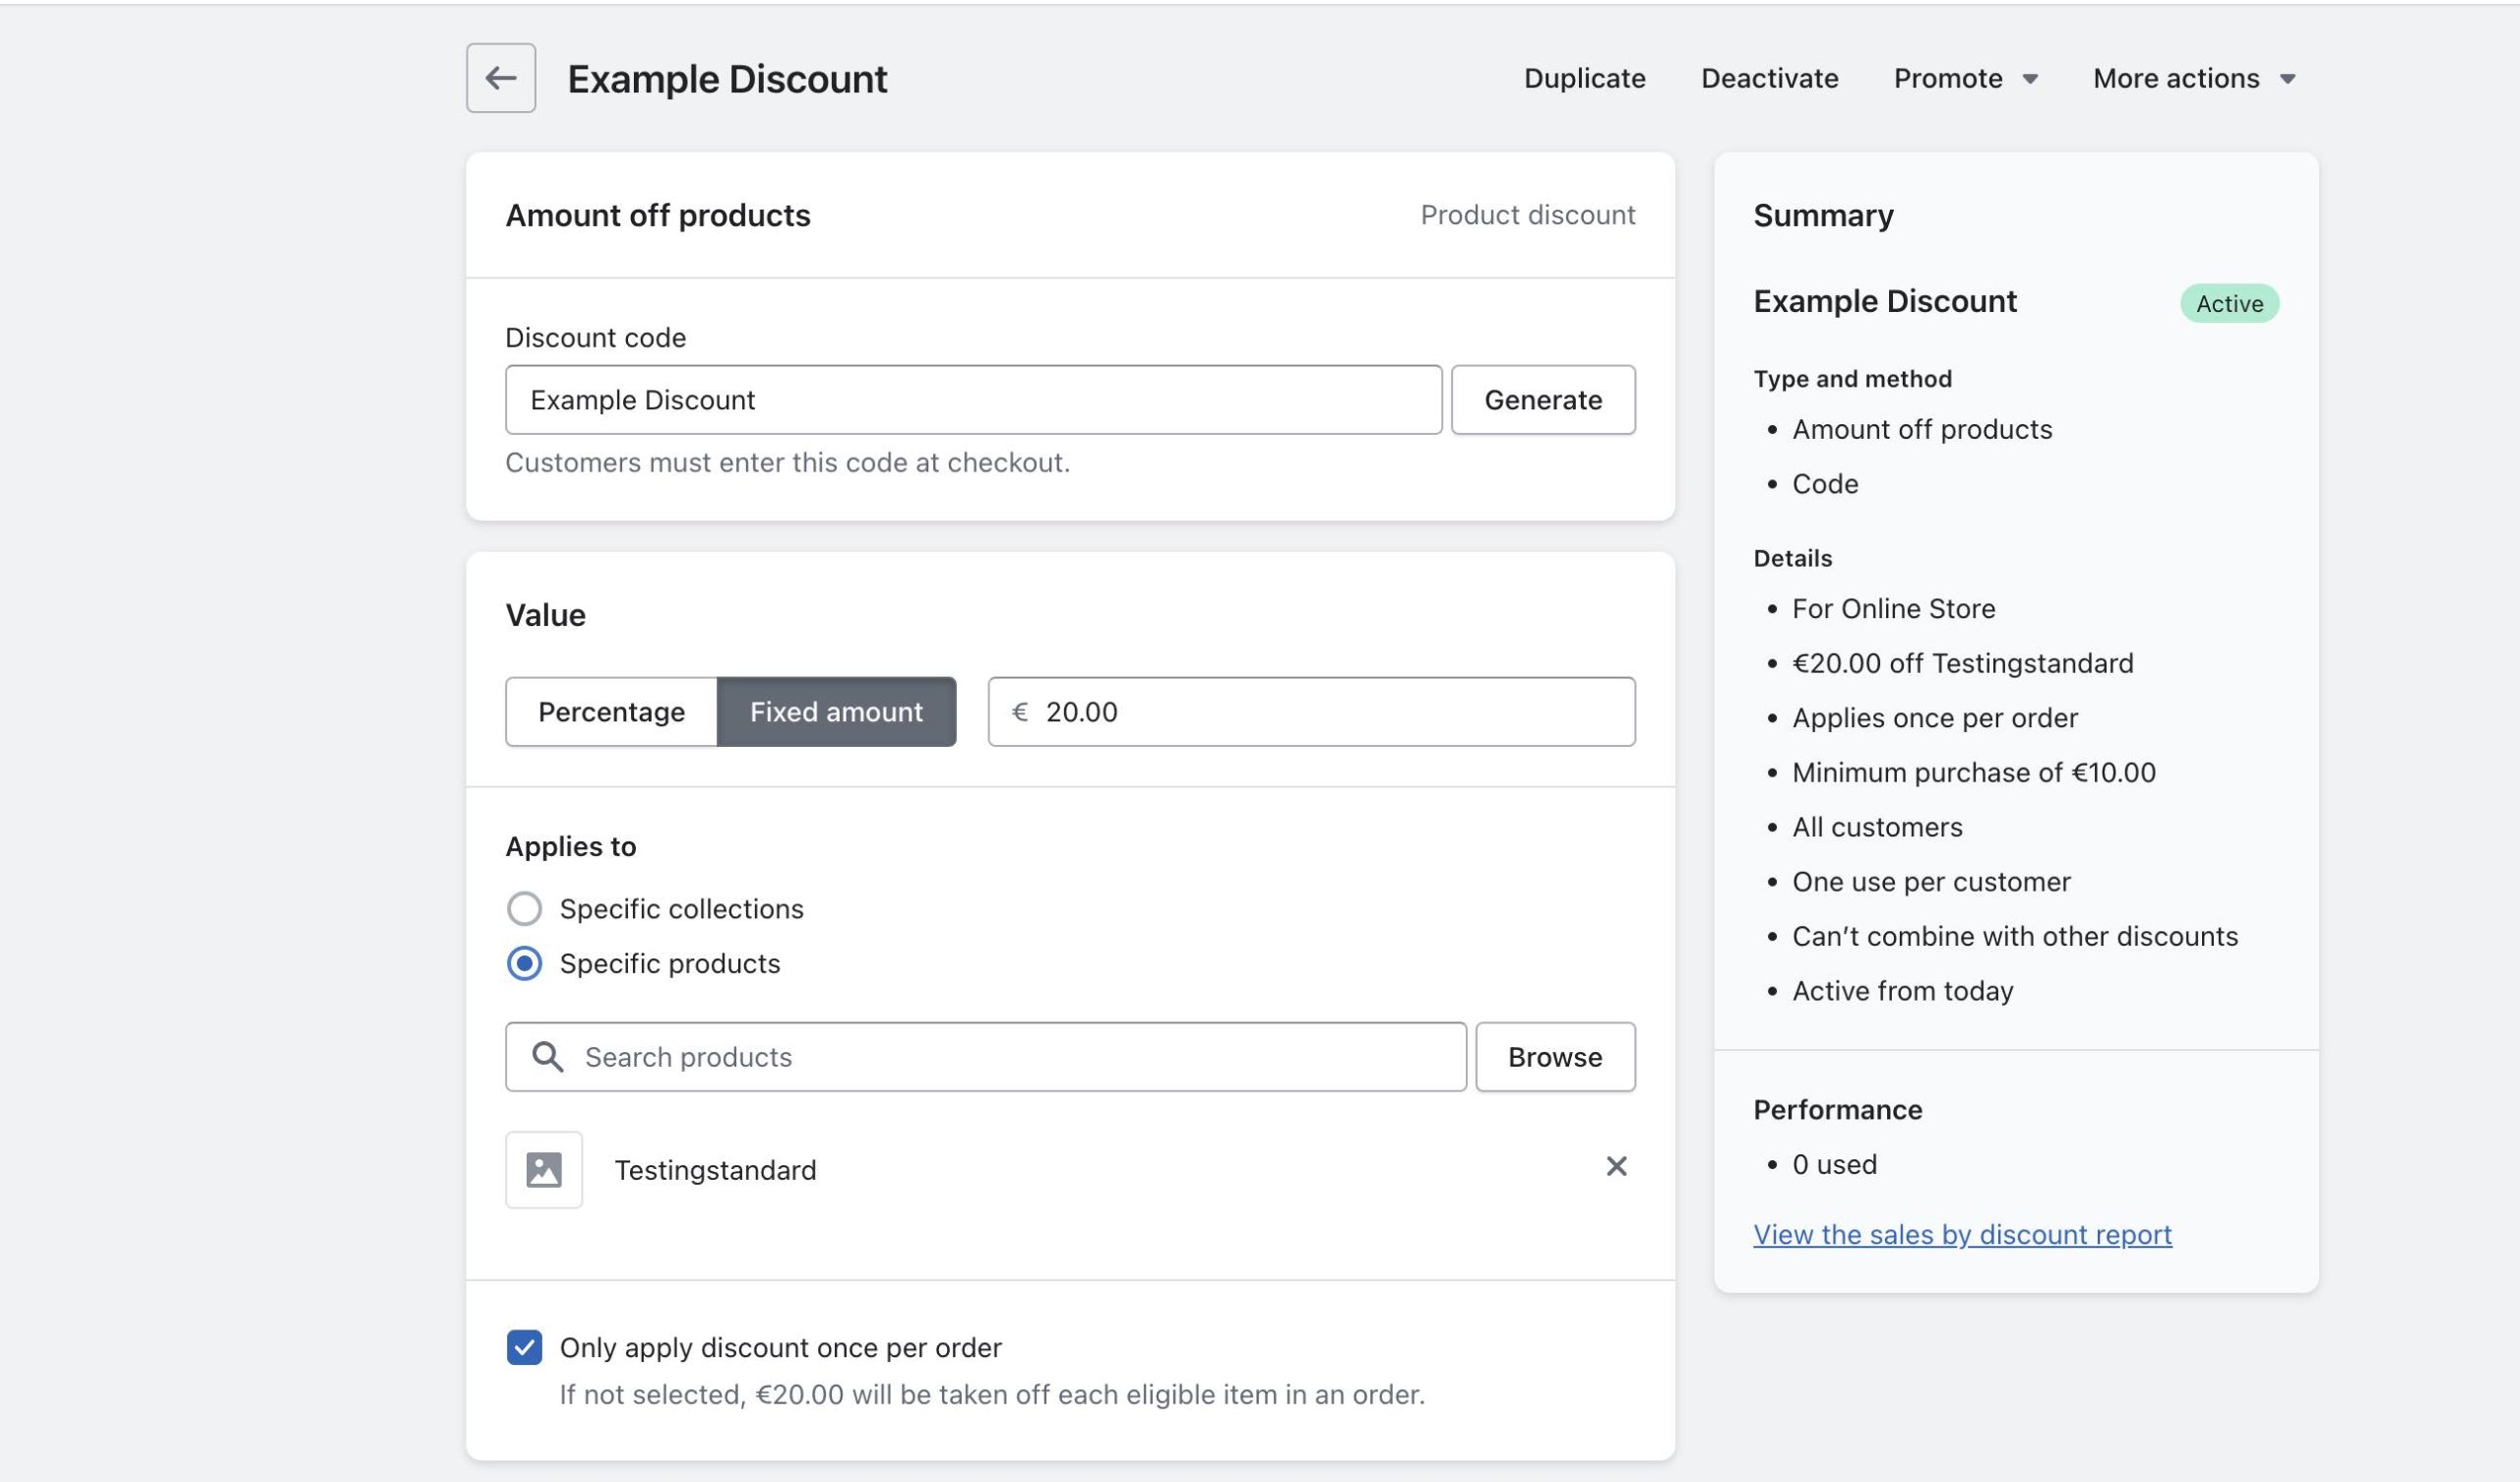
Task: Deactivate the Example Discount
Action: click(x=1769, y=78)
